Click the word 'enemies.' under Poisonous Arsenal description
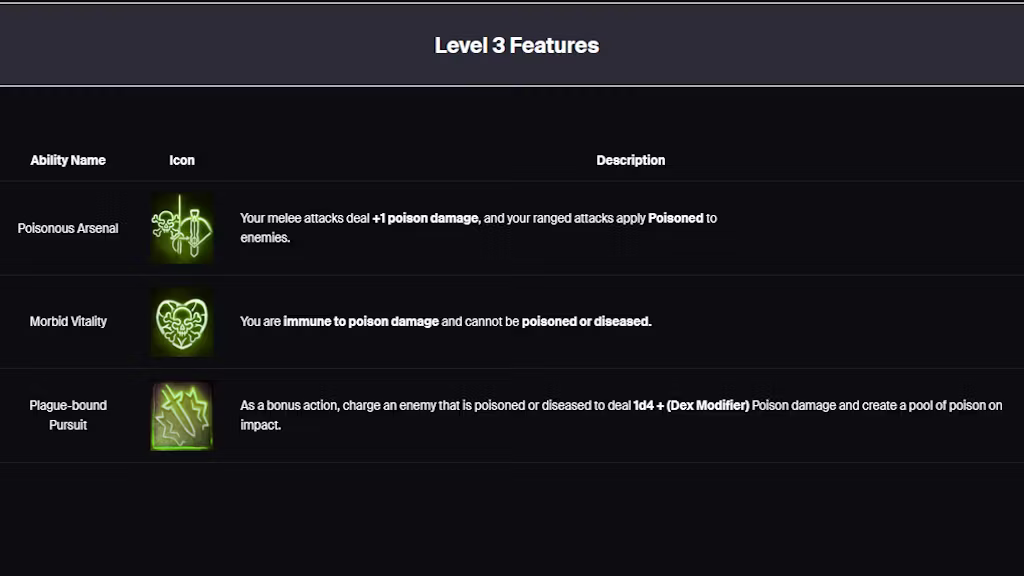The width and height of the screenshot is (1024, 576). pos(265,238)
